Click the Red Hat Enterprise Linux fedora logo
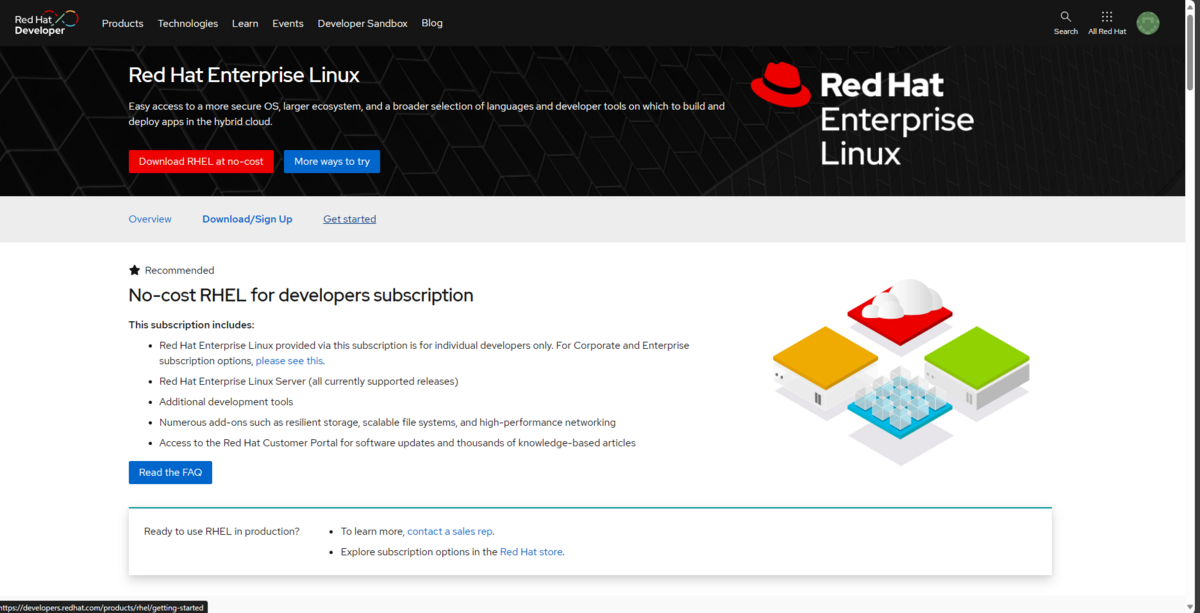The image size is (1200, 613). 862,113
